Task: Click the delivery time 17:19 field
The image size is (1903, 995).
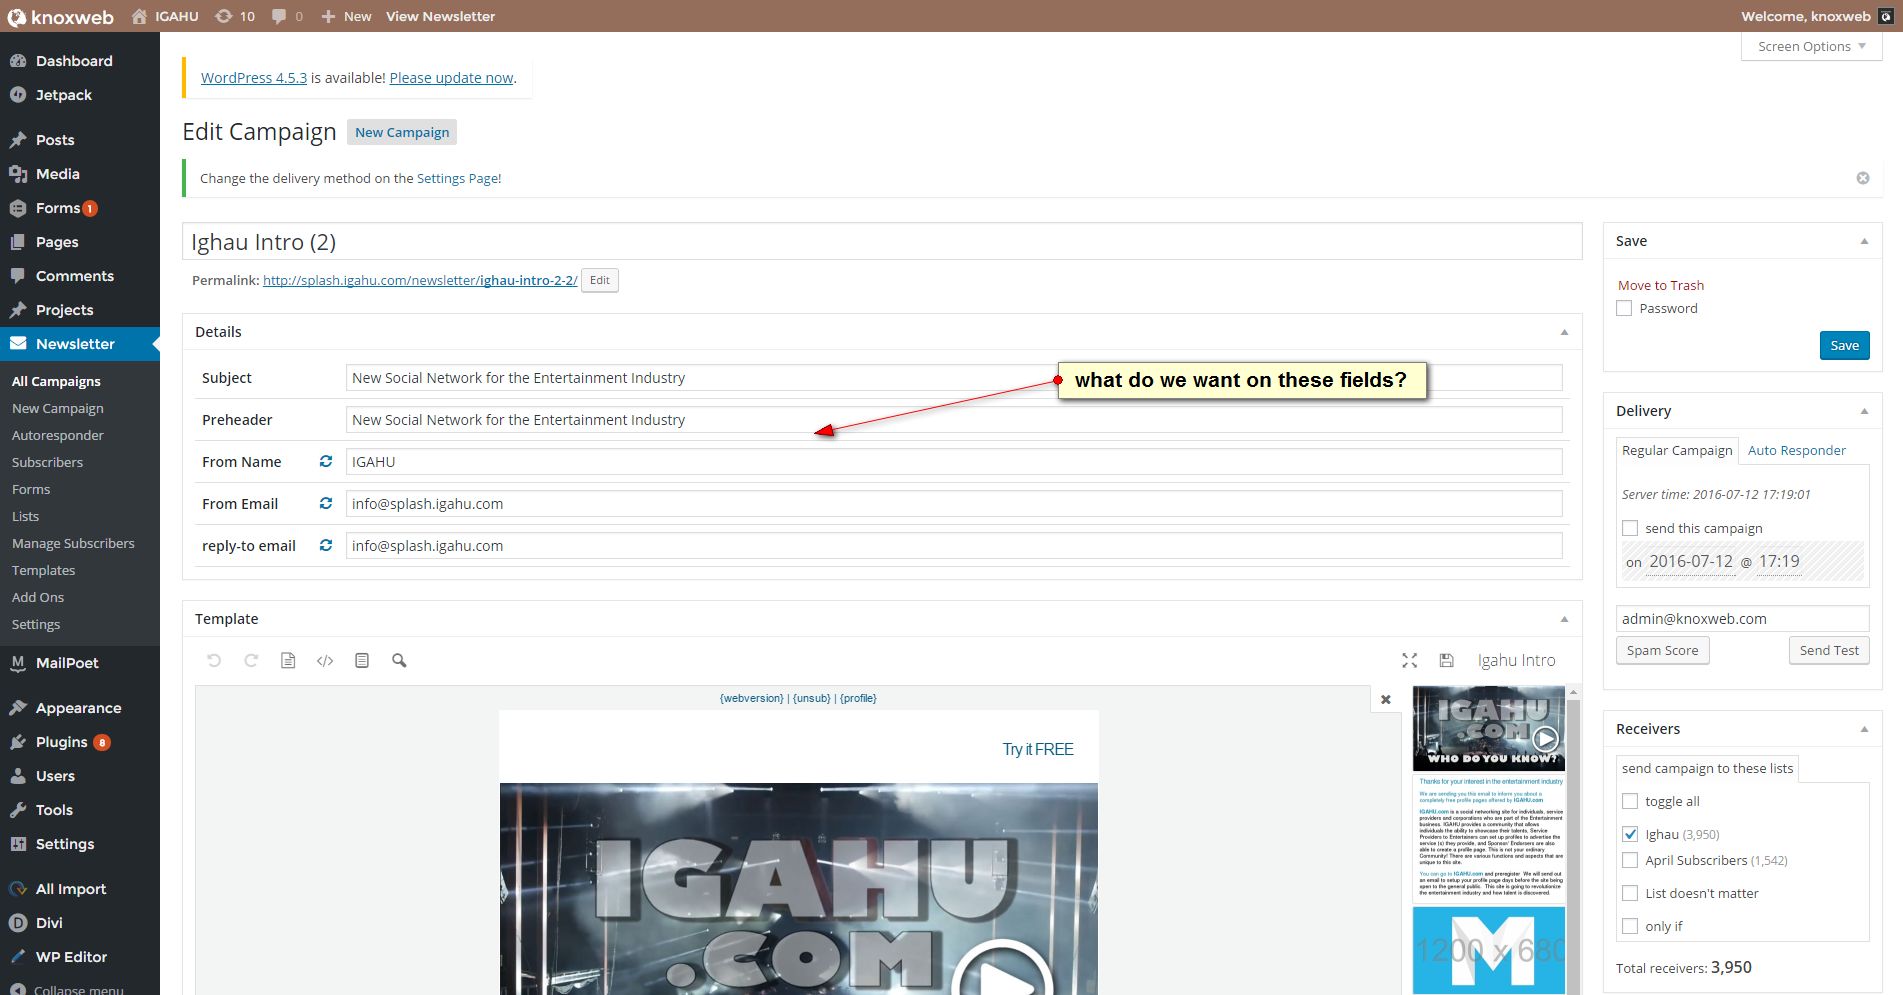Action: coord(1779,561)
